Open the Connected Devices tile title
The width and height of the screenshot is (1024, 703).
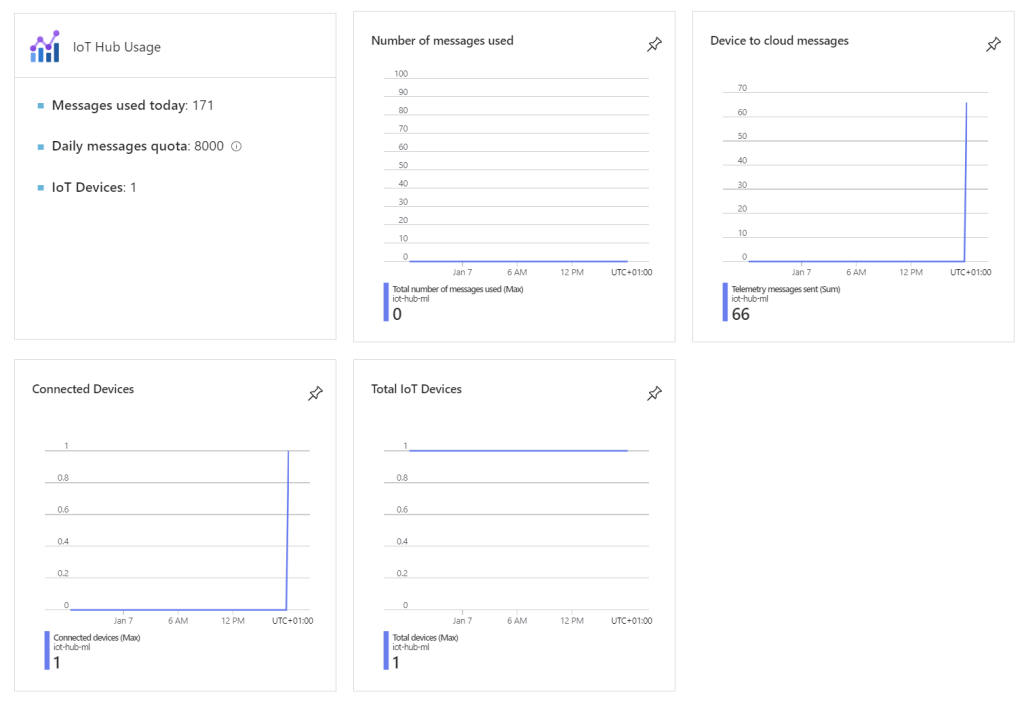(x=83, y=389)
